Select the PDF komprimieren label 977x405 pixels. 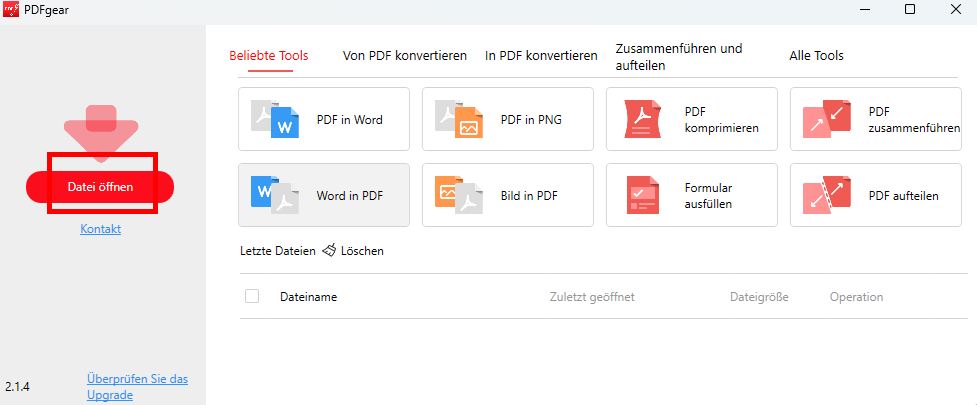tap(722, 120)
